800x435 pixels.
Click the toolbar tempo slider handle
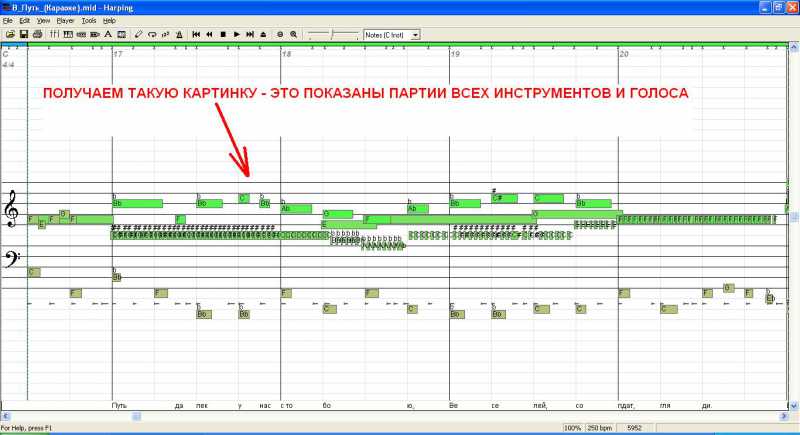tap(332, 35)
